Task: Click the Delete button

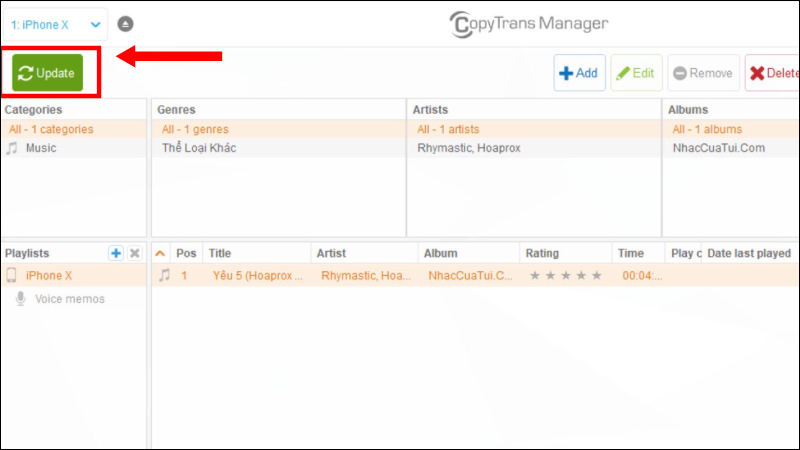Action: pos(772,73)
